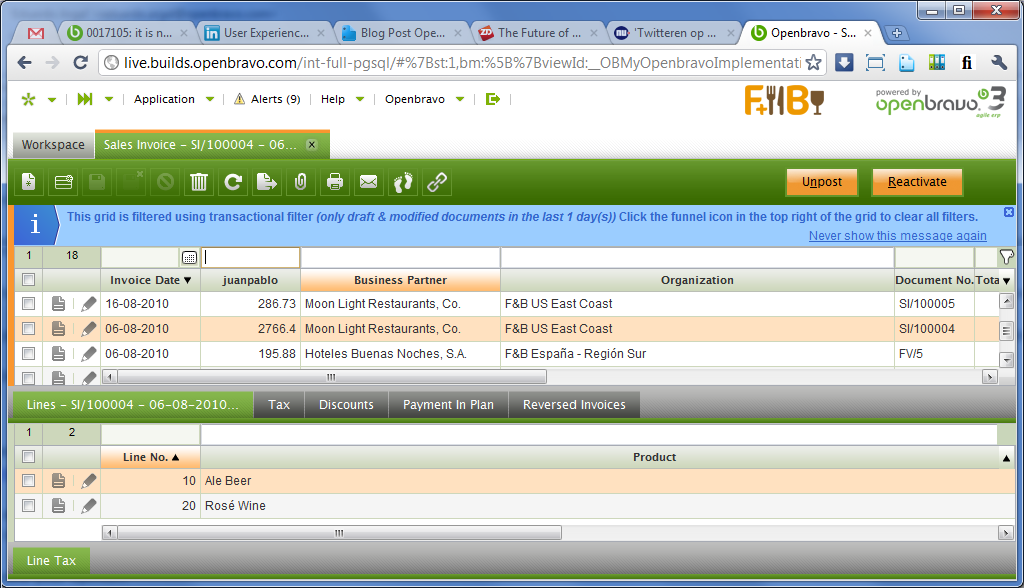The image size is (1024, 588).
Task: Open form view for Ale Beer line
Action: (58, 481)
